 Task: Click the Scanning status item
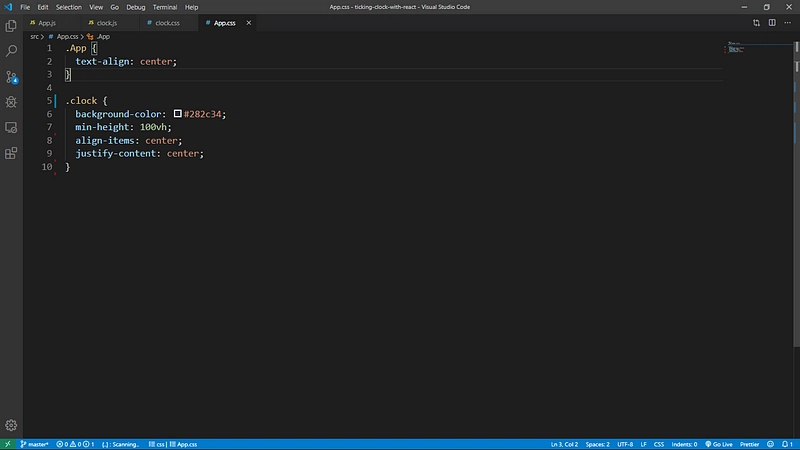tap(121, 444)
